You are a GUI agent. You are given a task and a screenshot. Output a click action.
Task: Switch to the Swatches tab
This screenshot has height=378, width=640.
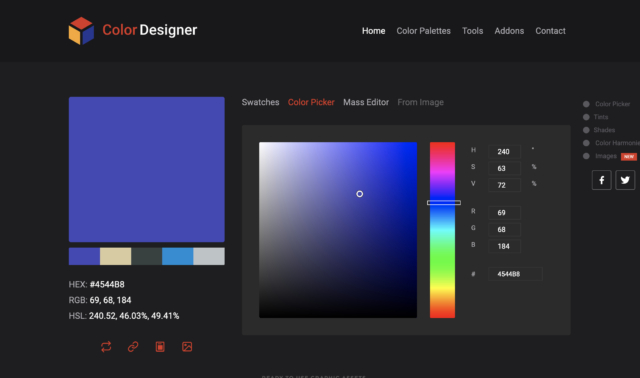[260, 102]
